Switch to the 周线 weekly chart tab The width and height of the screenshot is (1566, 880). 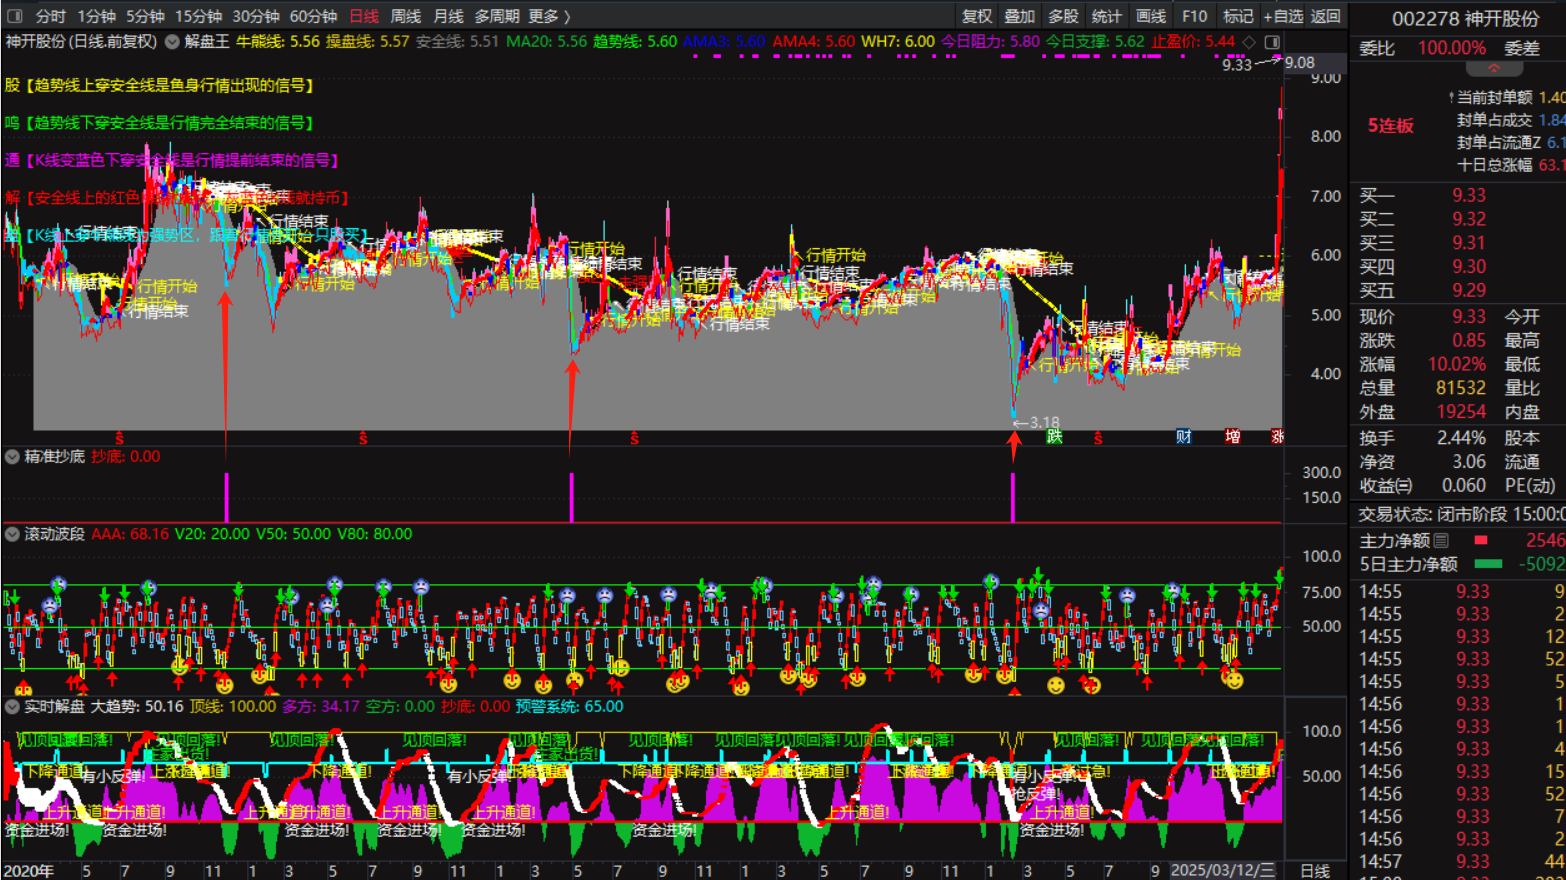[405, 16]
